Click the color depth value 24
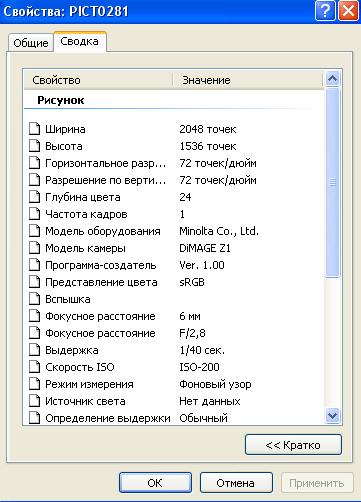 [x=185, y=197]
